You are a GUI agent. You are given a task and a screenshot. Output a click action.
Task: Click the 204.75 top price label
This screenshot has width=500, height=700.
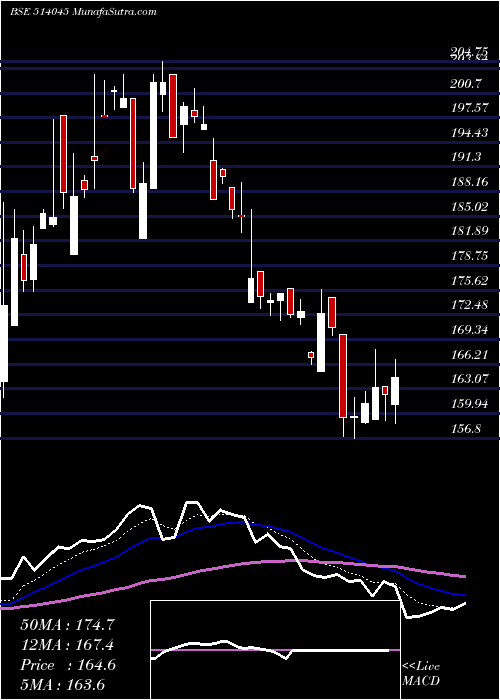pos(469,53)
